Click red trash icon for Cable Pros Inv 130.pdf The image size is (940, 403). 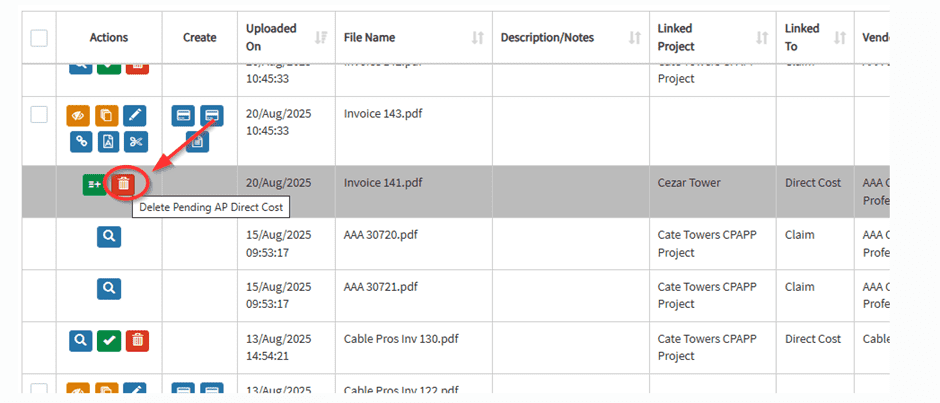click(x=137, y=340)
